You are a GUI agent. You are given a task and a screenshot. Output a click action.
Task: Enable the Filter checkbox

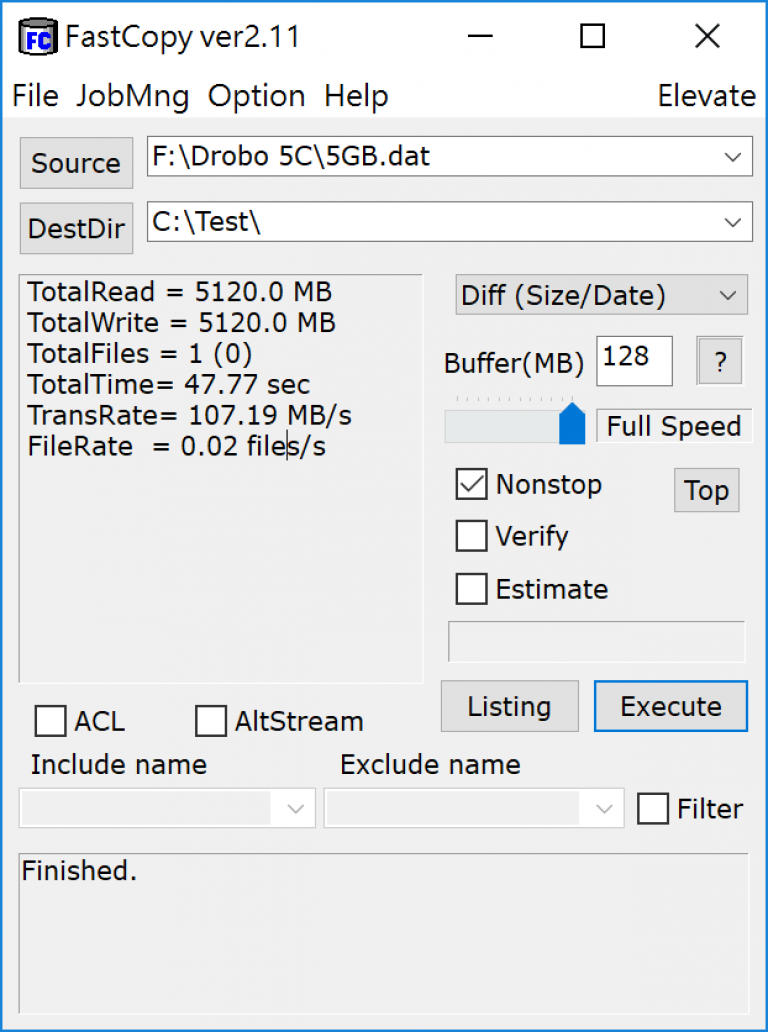(x=653, y=808)
